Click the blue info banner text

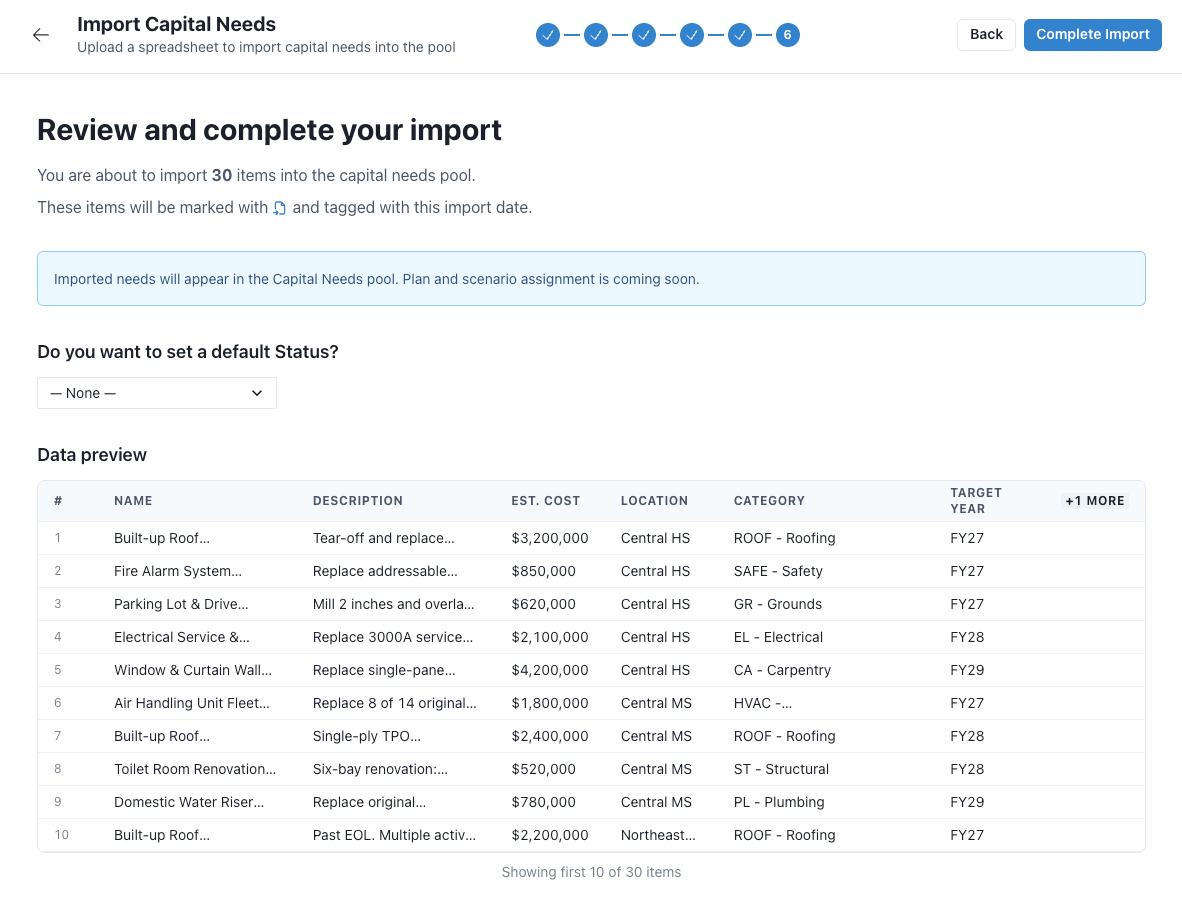(x=376, y=280)
